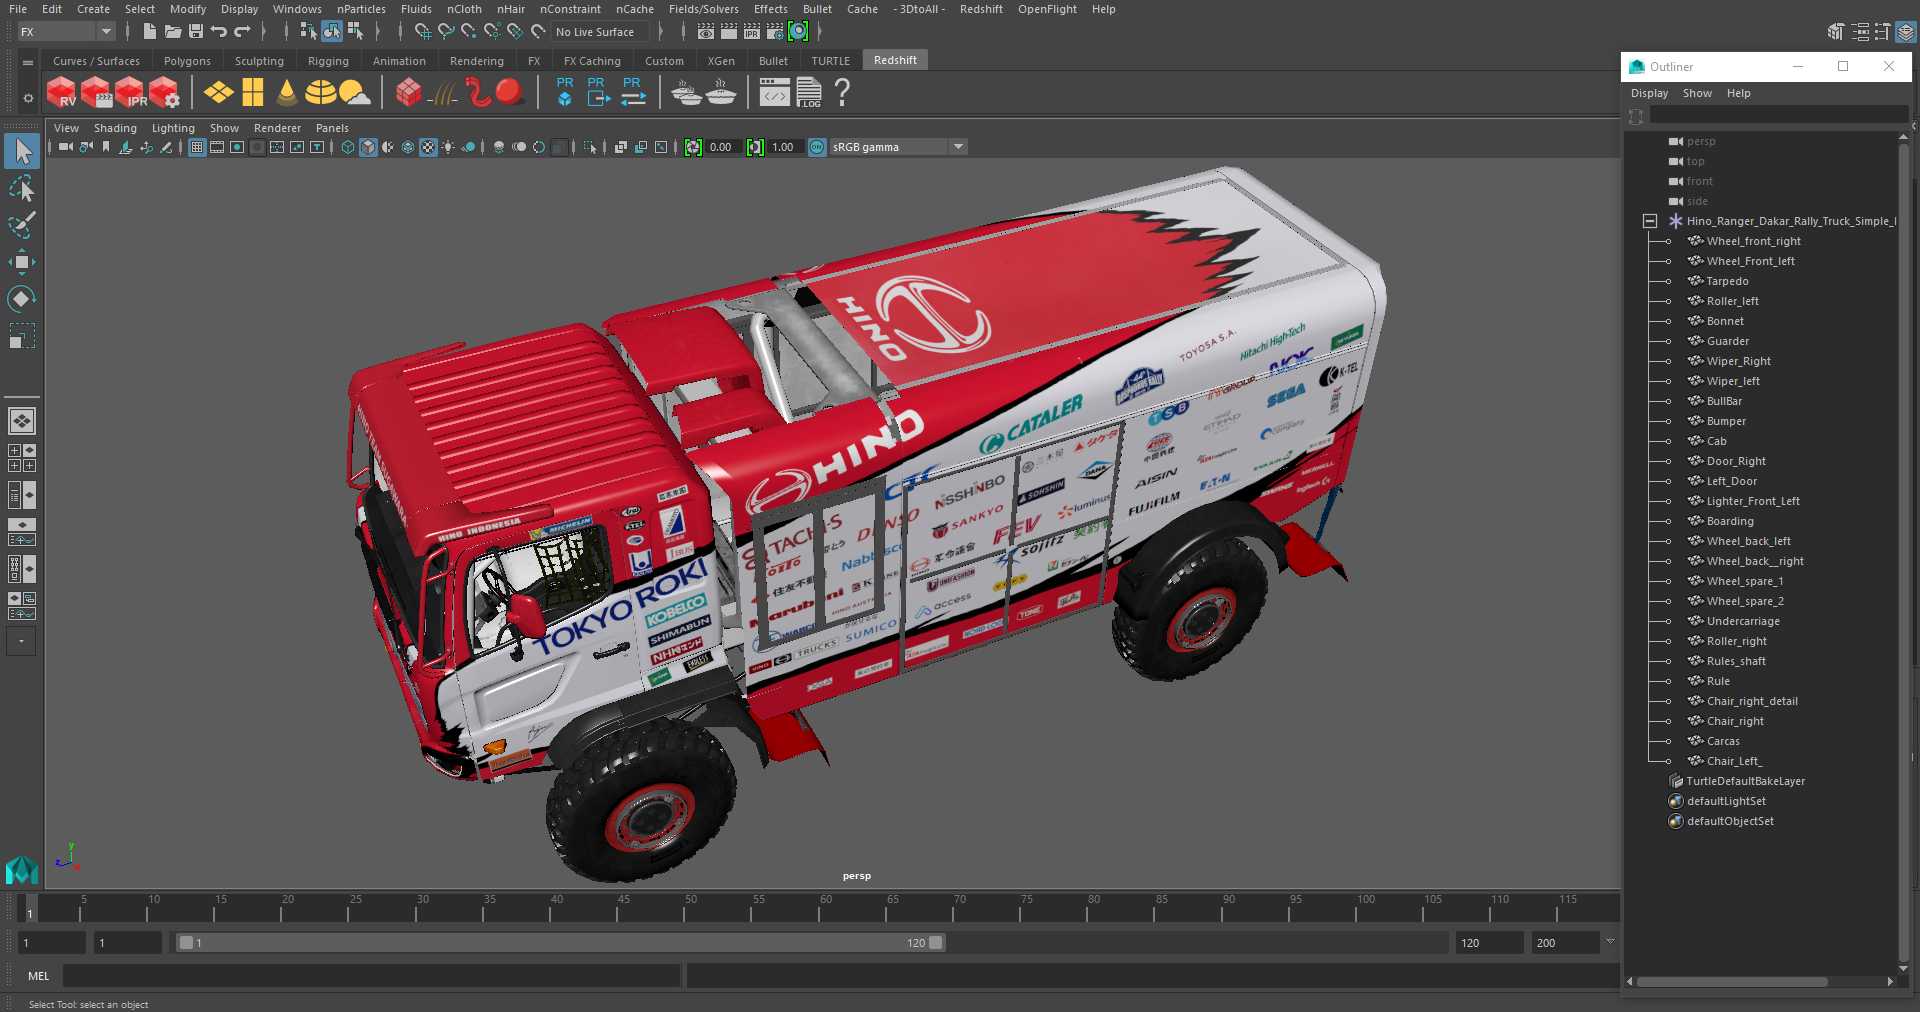Toggle film gate in viewport toolbar
Viewport: 1920px width, 1012px height.
pyautogui.click(x=217, y=147)
